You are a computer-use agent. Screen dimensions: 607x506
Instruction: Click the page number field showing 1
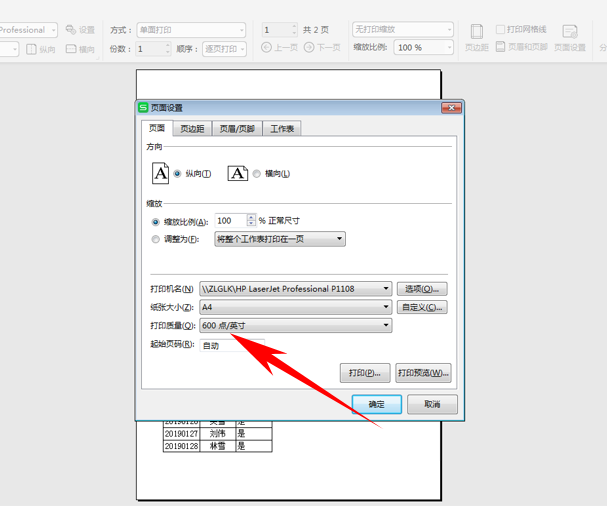point(276,30)
